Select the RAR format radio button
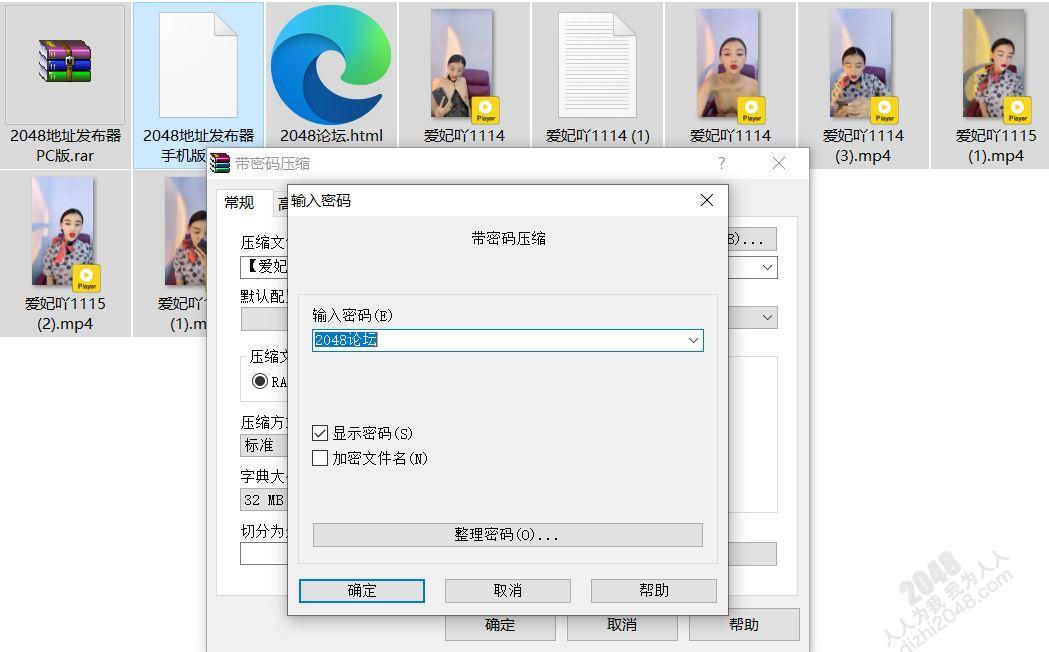The width and height of the screenshot is (1049, 652). click(260, 381)
